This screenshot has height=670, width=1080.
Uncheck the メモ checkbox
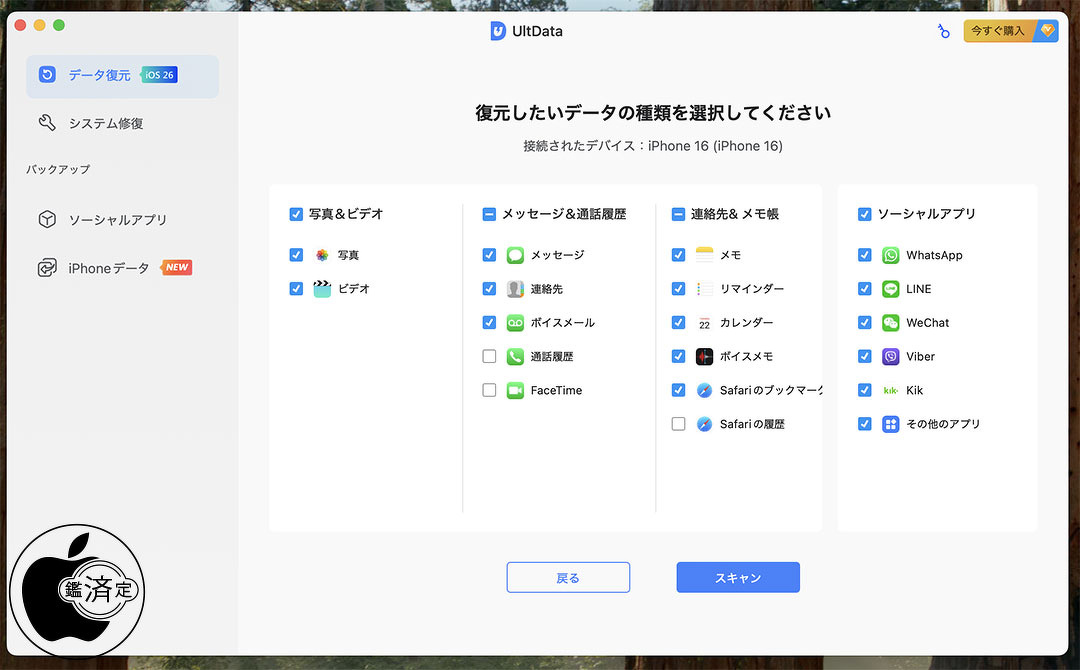pos(678,255)
